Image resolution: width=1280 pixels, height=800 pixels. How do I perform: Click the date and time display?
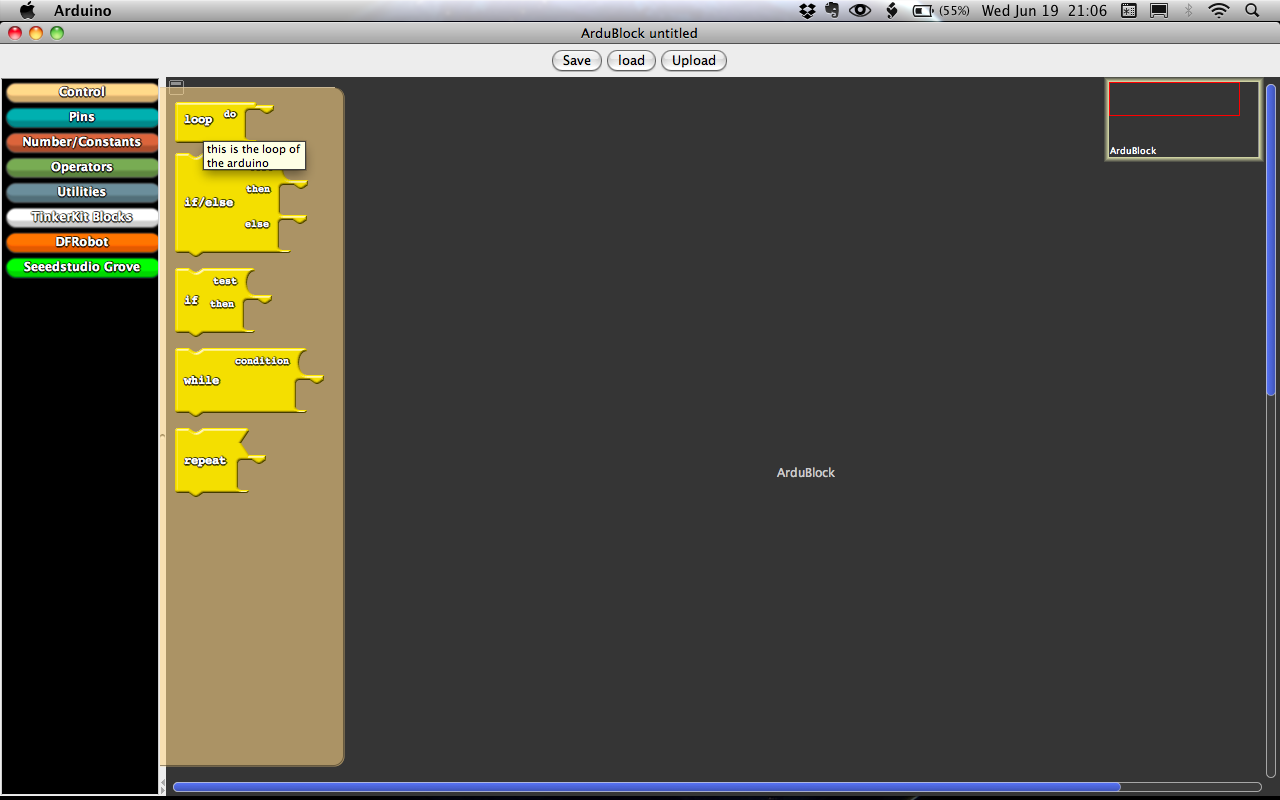[x=1044, y=11]
